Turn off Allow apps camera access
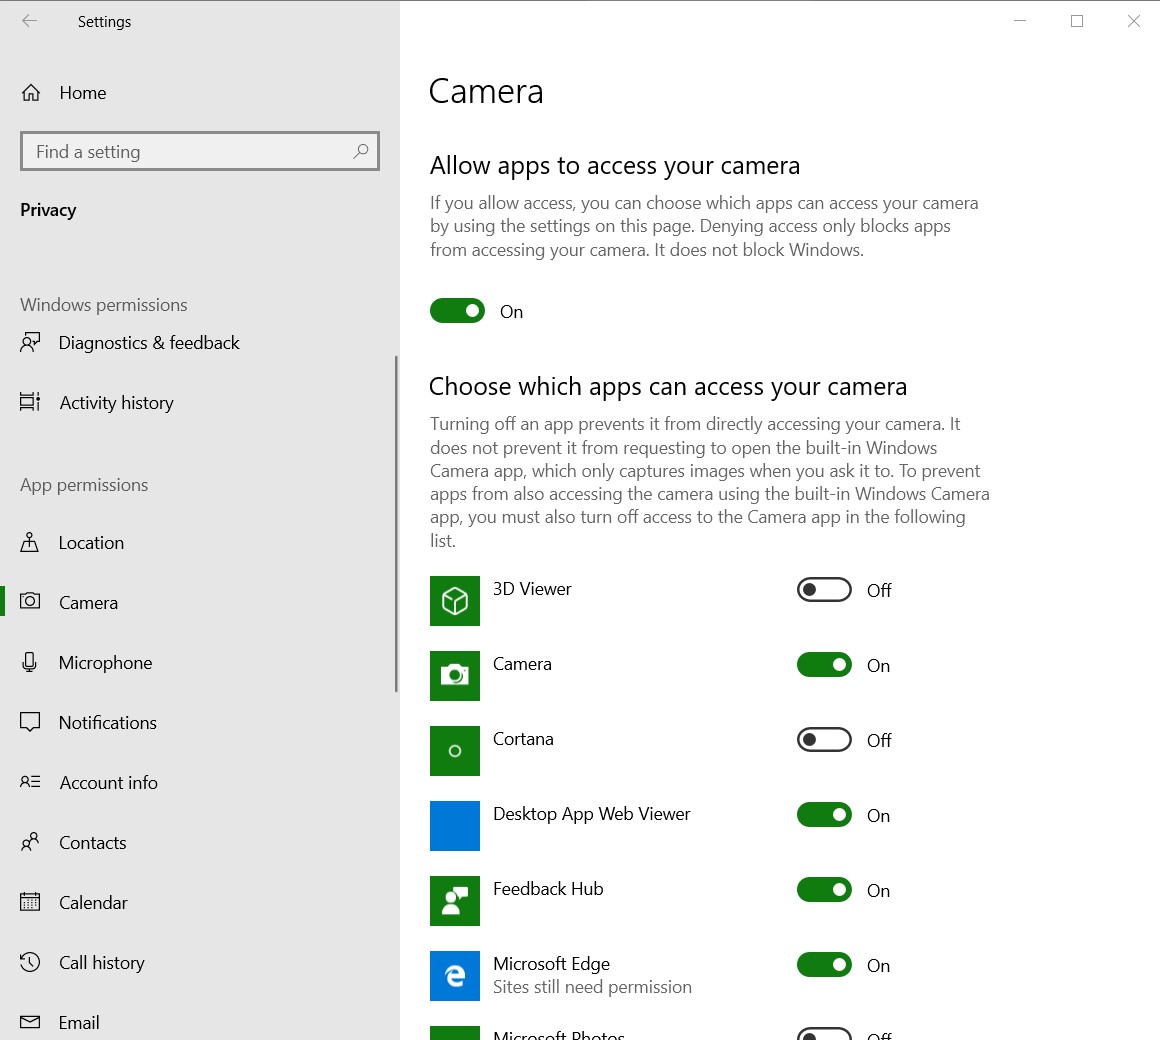This screenshot has height=1040, width=1160. pyautogui.click(x=457, y=311)
